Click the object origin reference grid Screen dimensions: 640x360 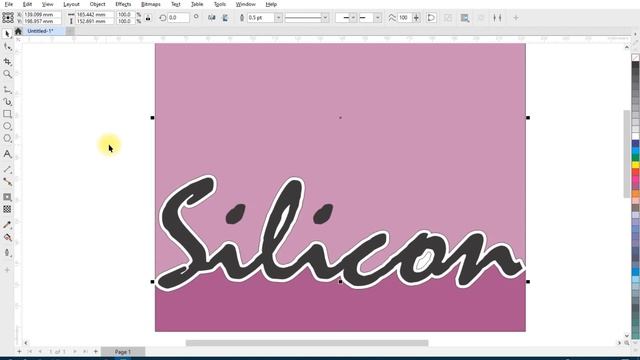click(8, 18)
